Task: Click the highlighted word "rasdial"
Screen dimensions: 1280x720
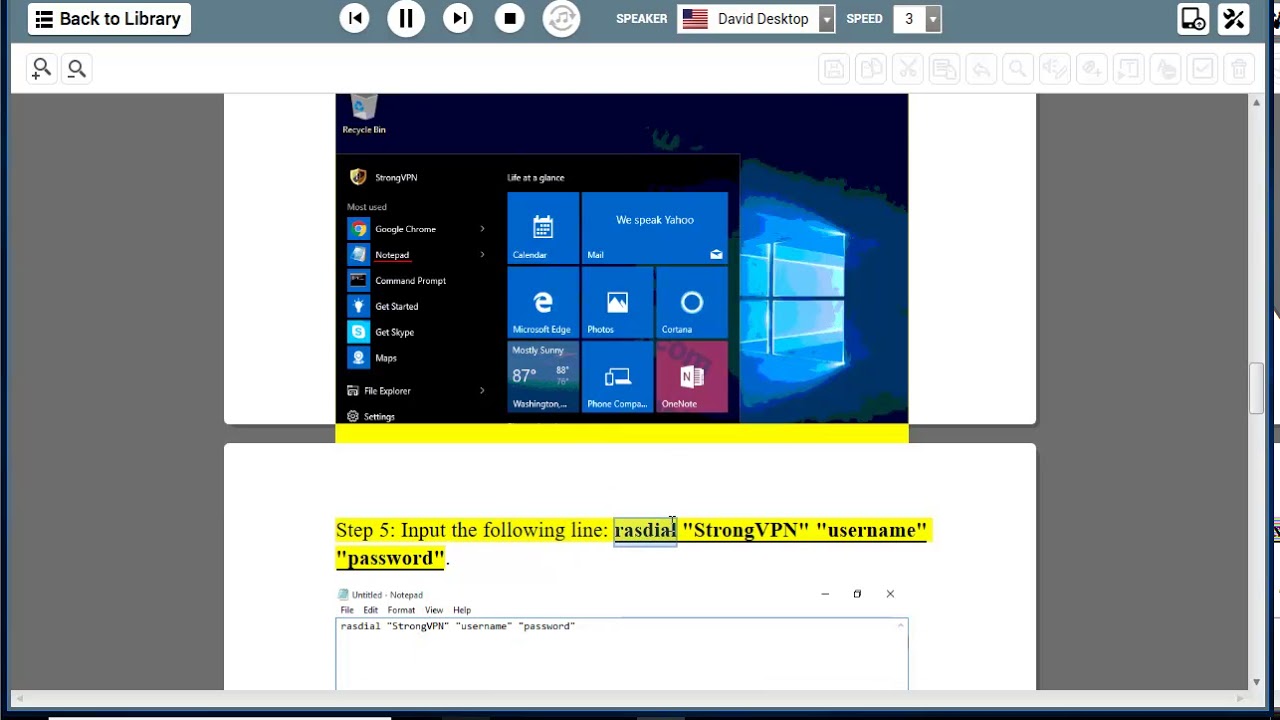Action: [645, 530]
